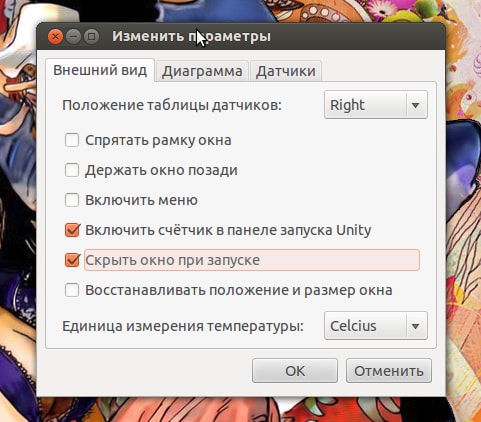481x422 pixels.
Task: Expand the Celcius temperature unit dropdown
Action: click(376, 326)
